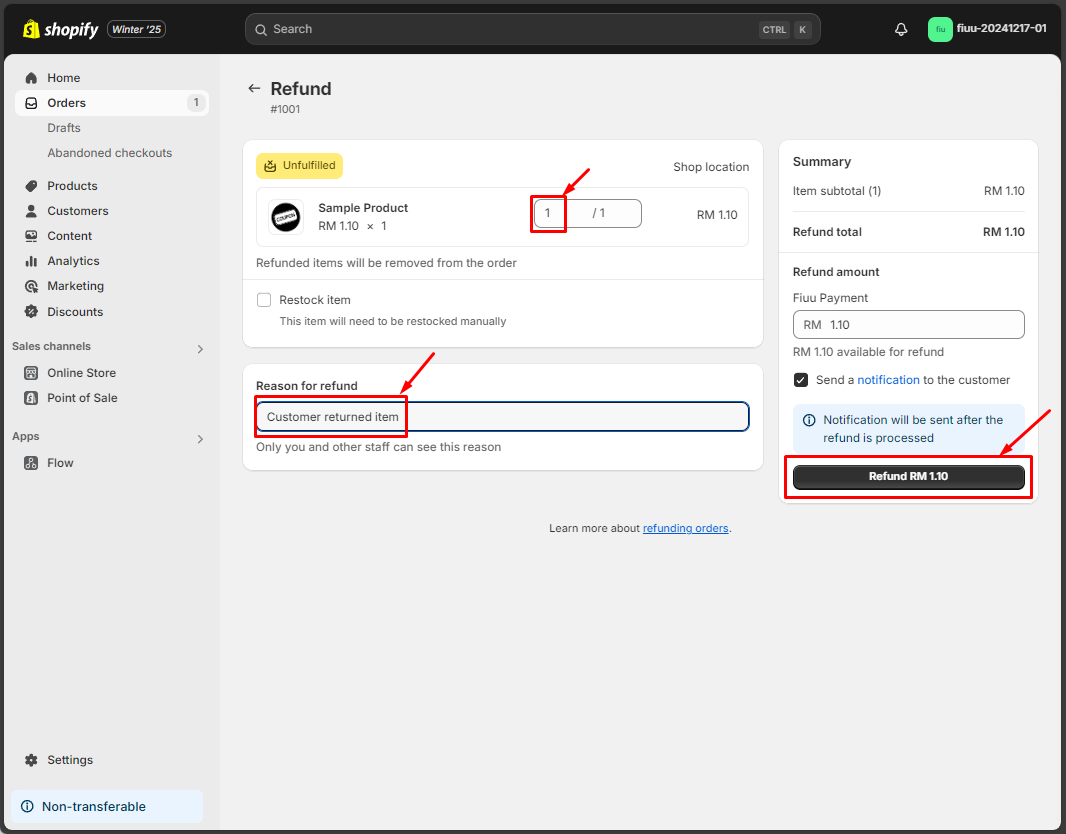Open the fiuu-20241217-01 account menu
1066x834 pixels.
(x=987, y=29)
